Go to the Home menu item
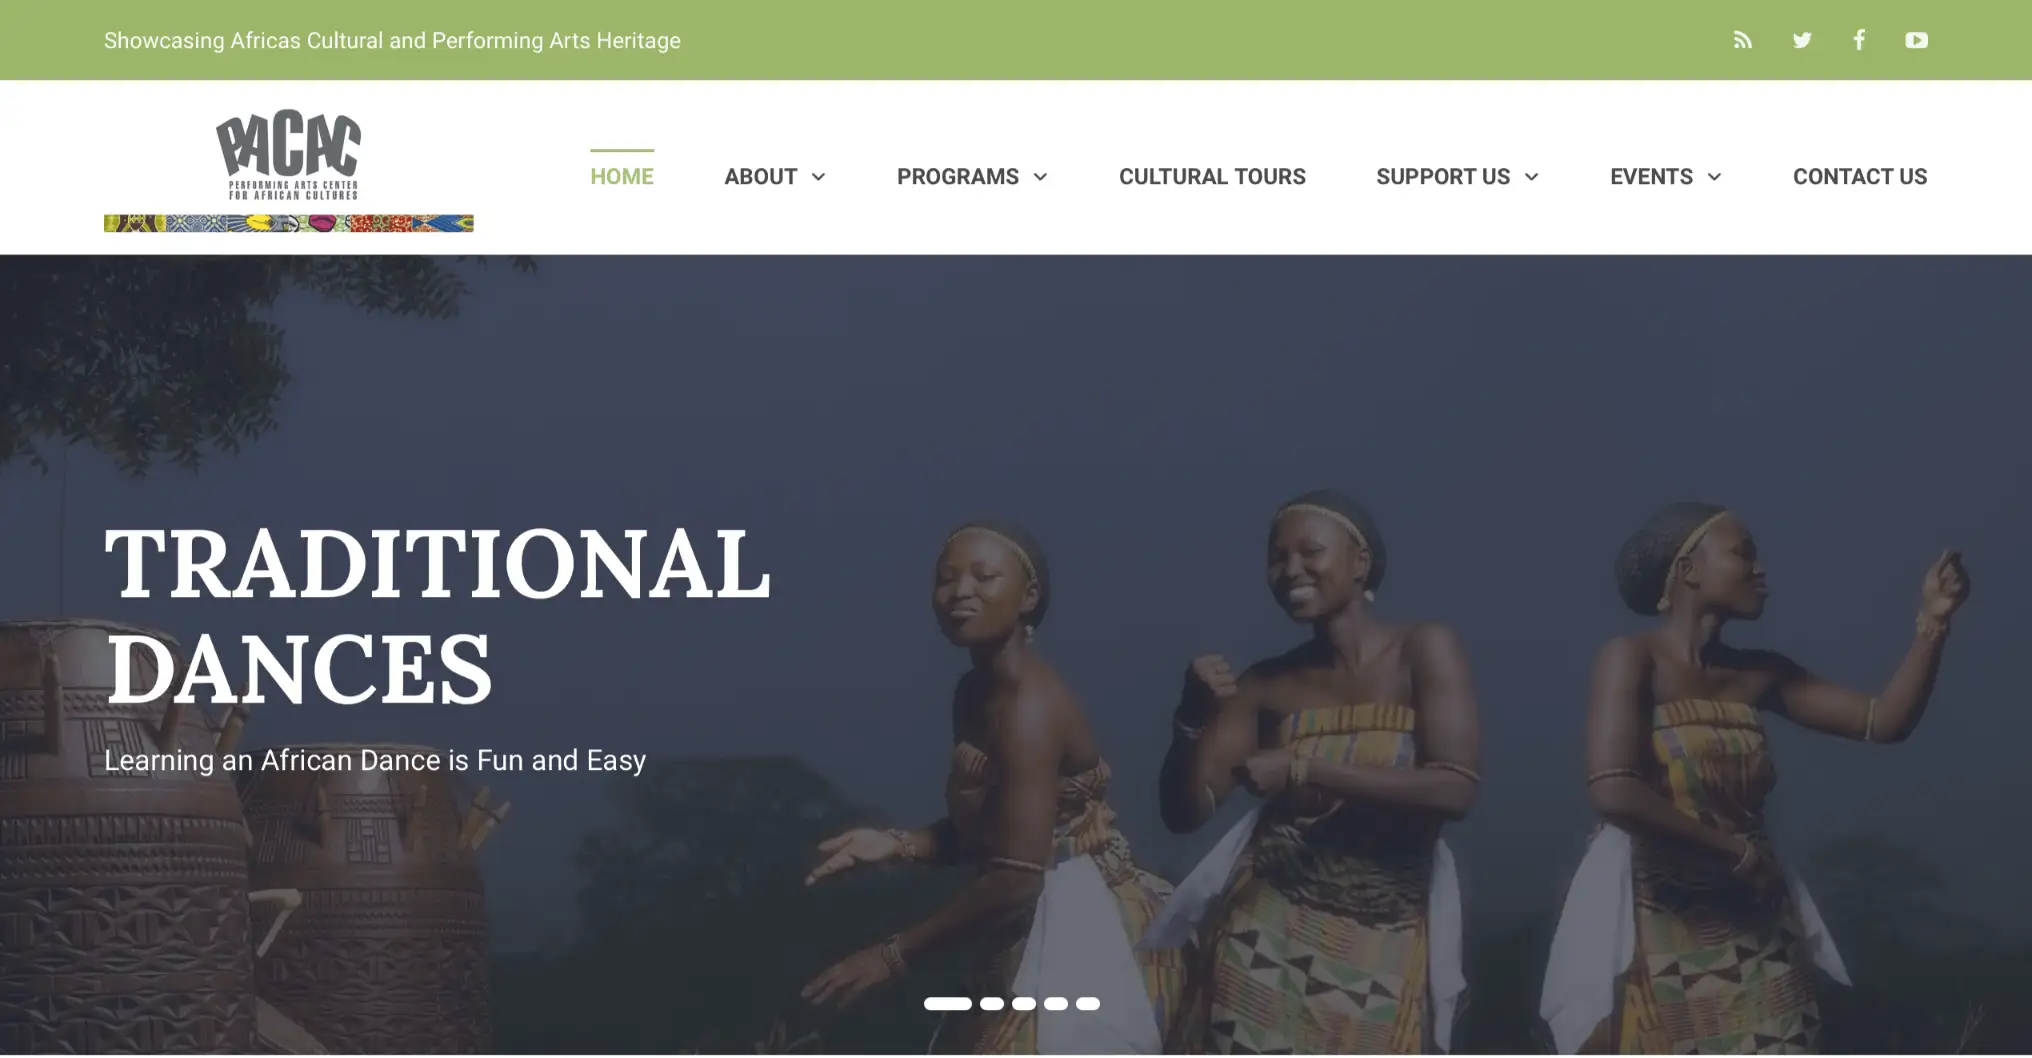 point(622,176)
